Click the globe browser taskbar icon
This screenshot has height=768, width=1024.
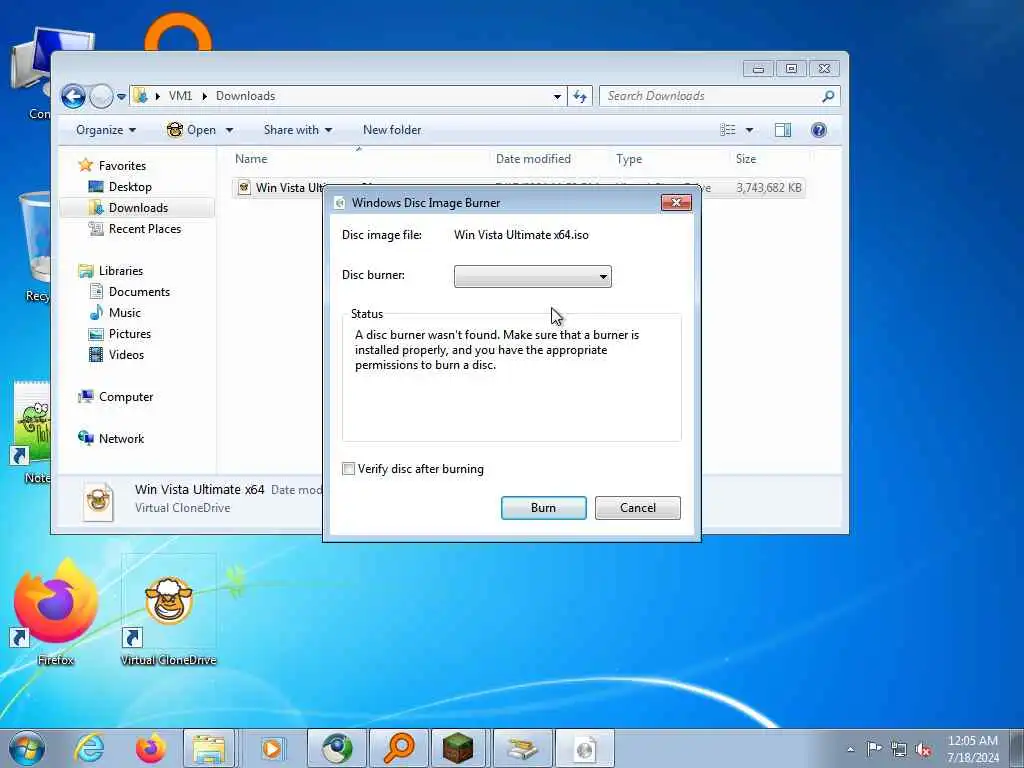click(x=337, y=748)
